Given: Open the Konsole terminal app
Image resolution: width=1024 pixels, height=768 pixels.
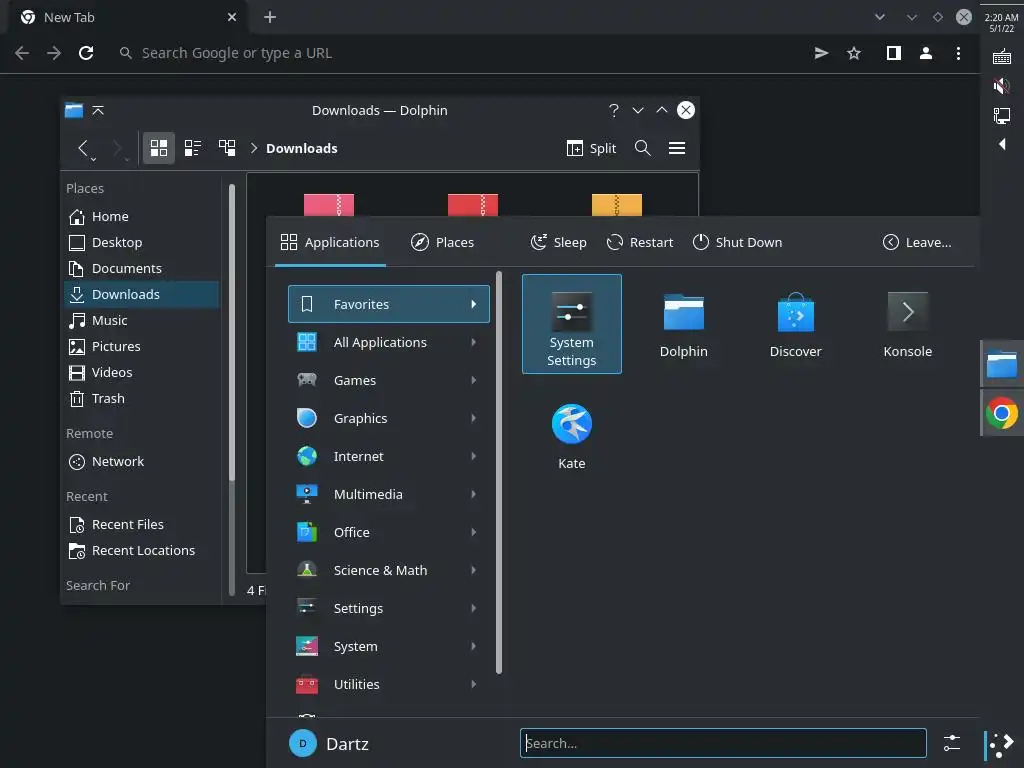Looking at the screenshot, I should pyautogui.click(x=907, y=325).
